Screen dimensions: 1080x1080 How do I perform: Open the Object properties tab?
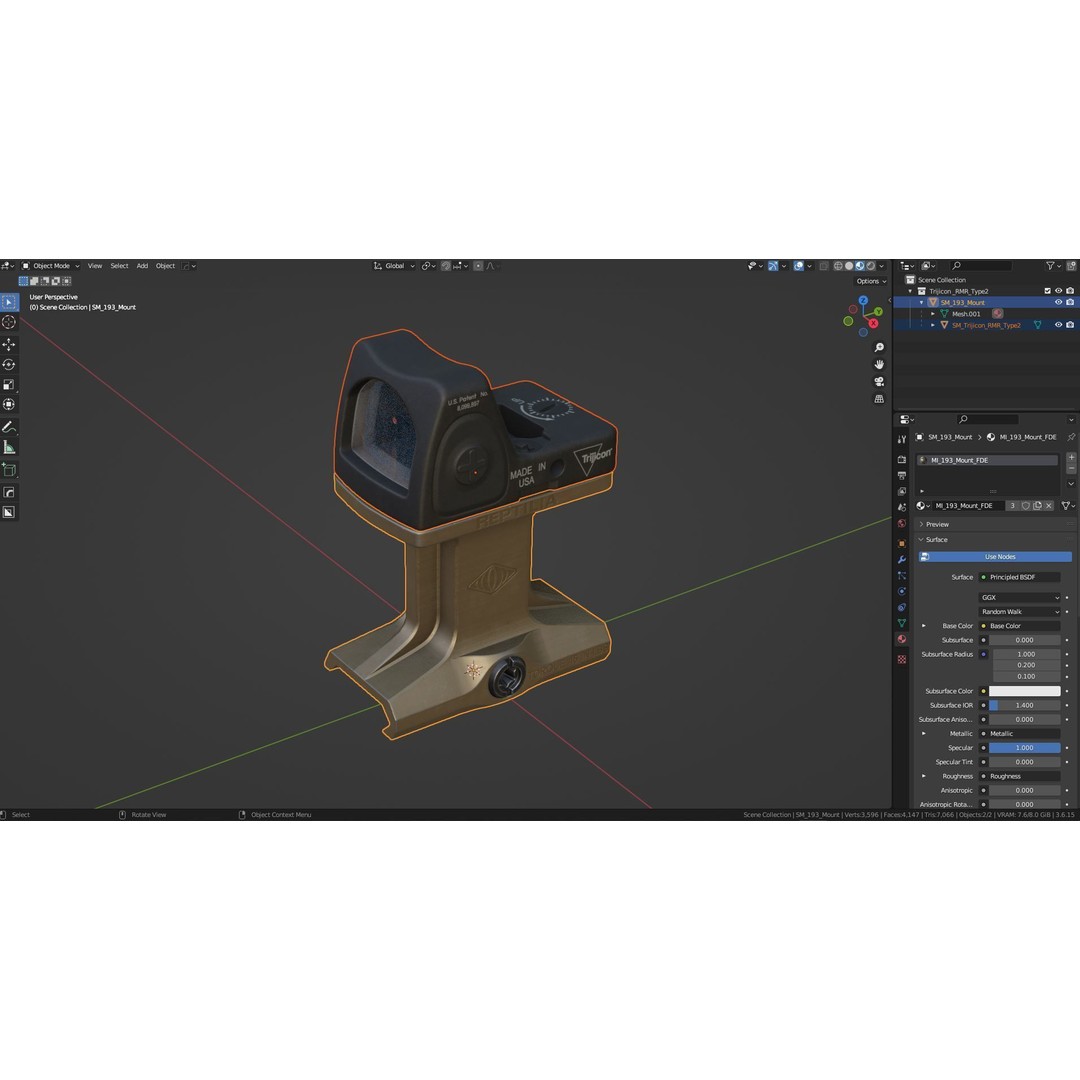(902, 543)
